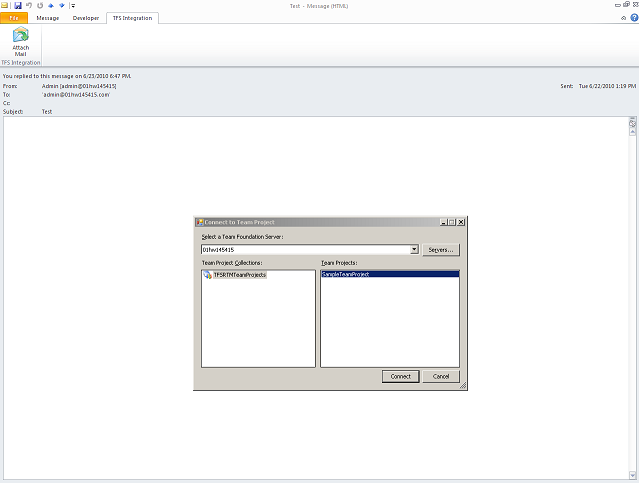This screenshot has width=639, height=483.
Task: Click the Save icon in the quick access toolbar
Action: pos(18,5)
